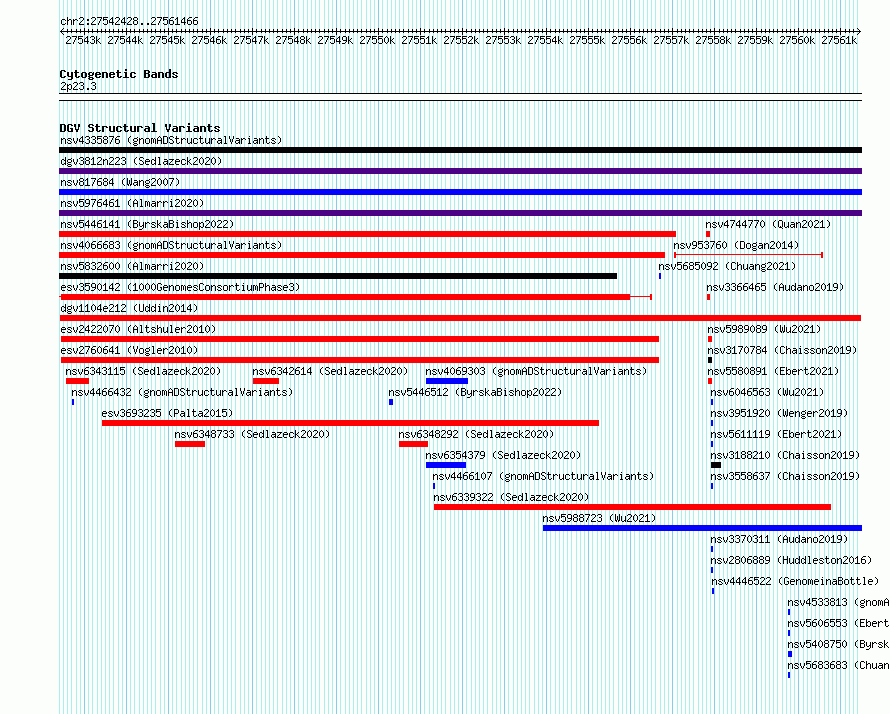This screenshot has width=890, height=714.
Task: Click the 27550k ruler tick label
Action: [377, 40]
